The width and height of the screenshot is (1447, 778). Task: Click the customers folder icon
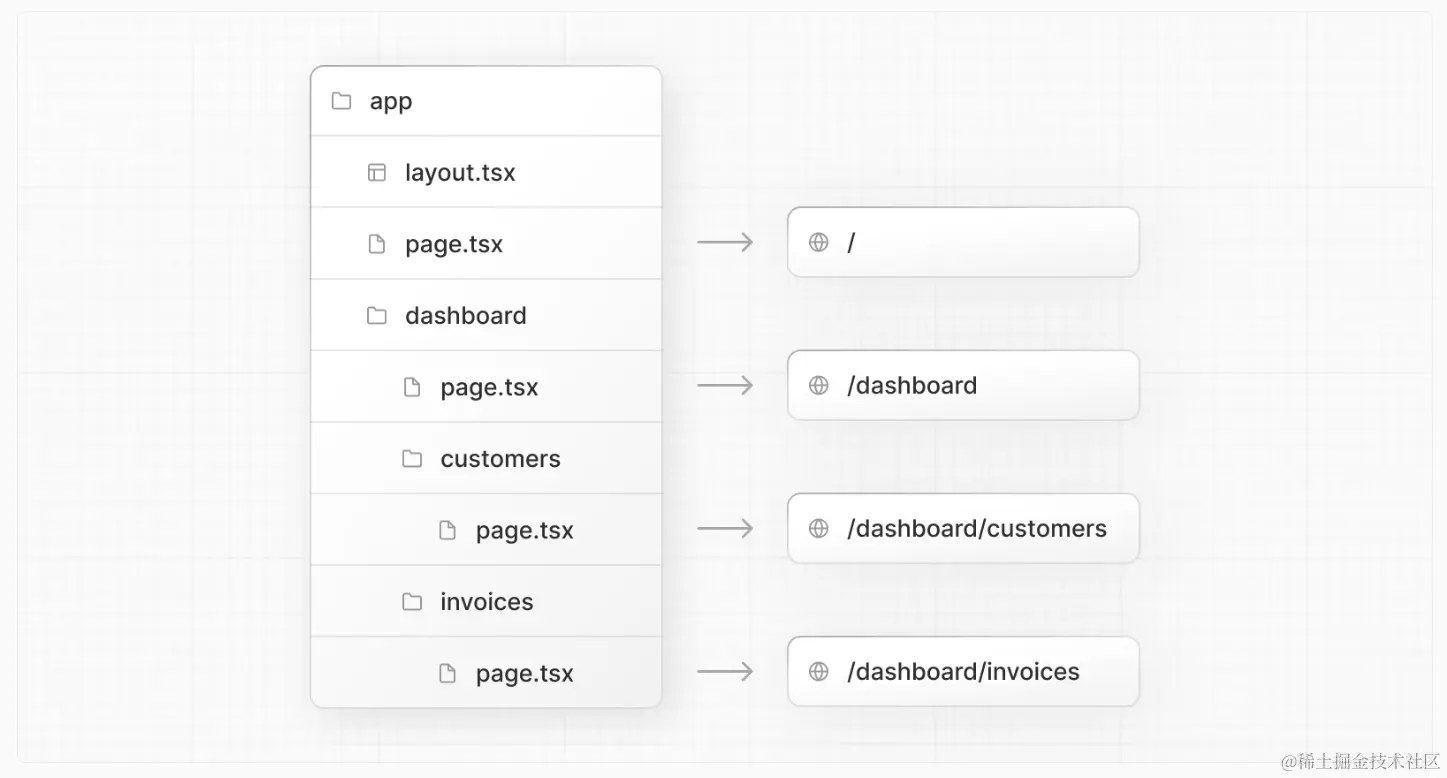point(412,459)
